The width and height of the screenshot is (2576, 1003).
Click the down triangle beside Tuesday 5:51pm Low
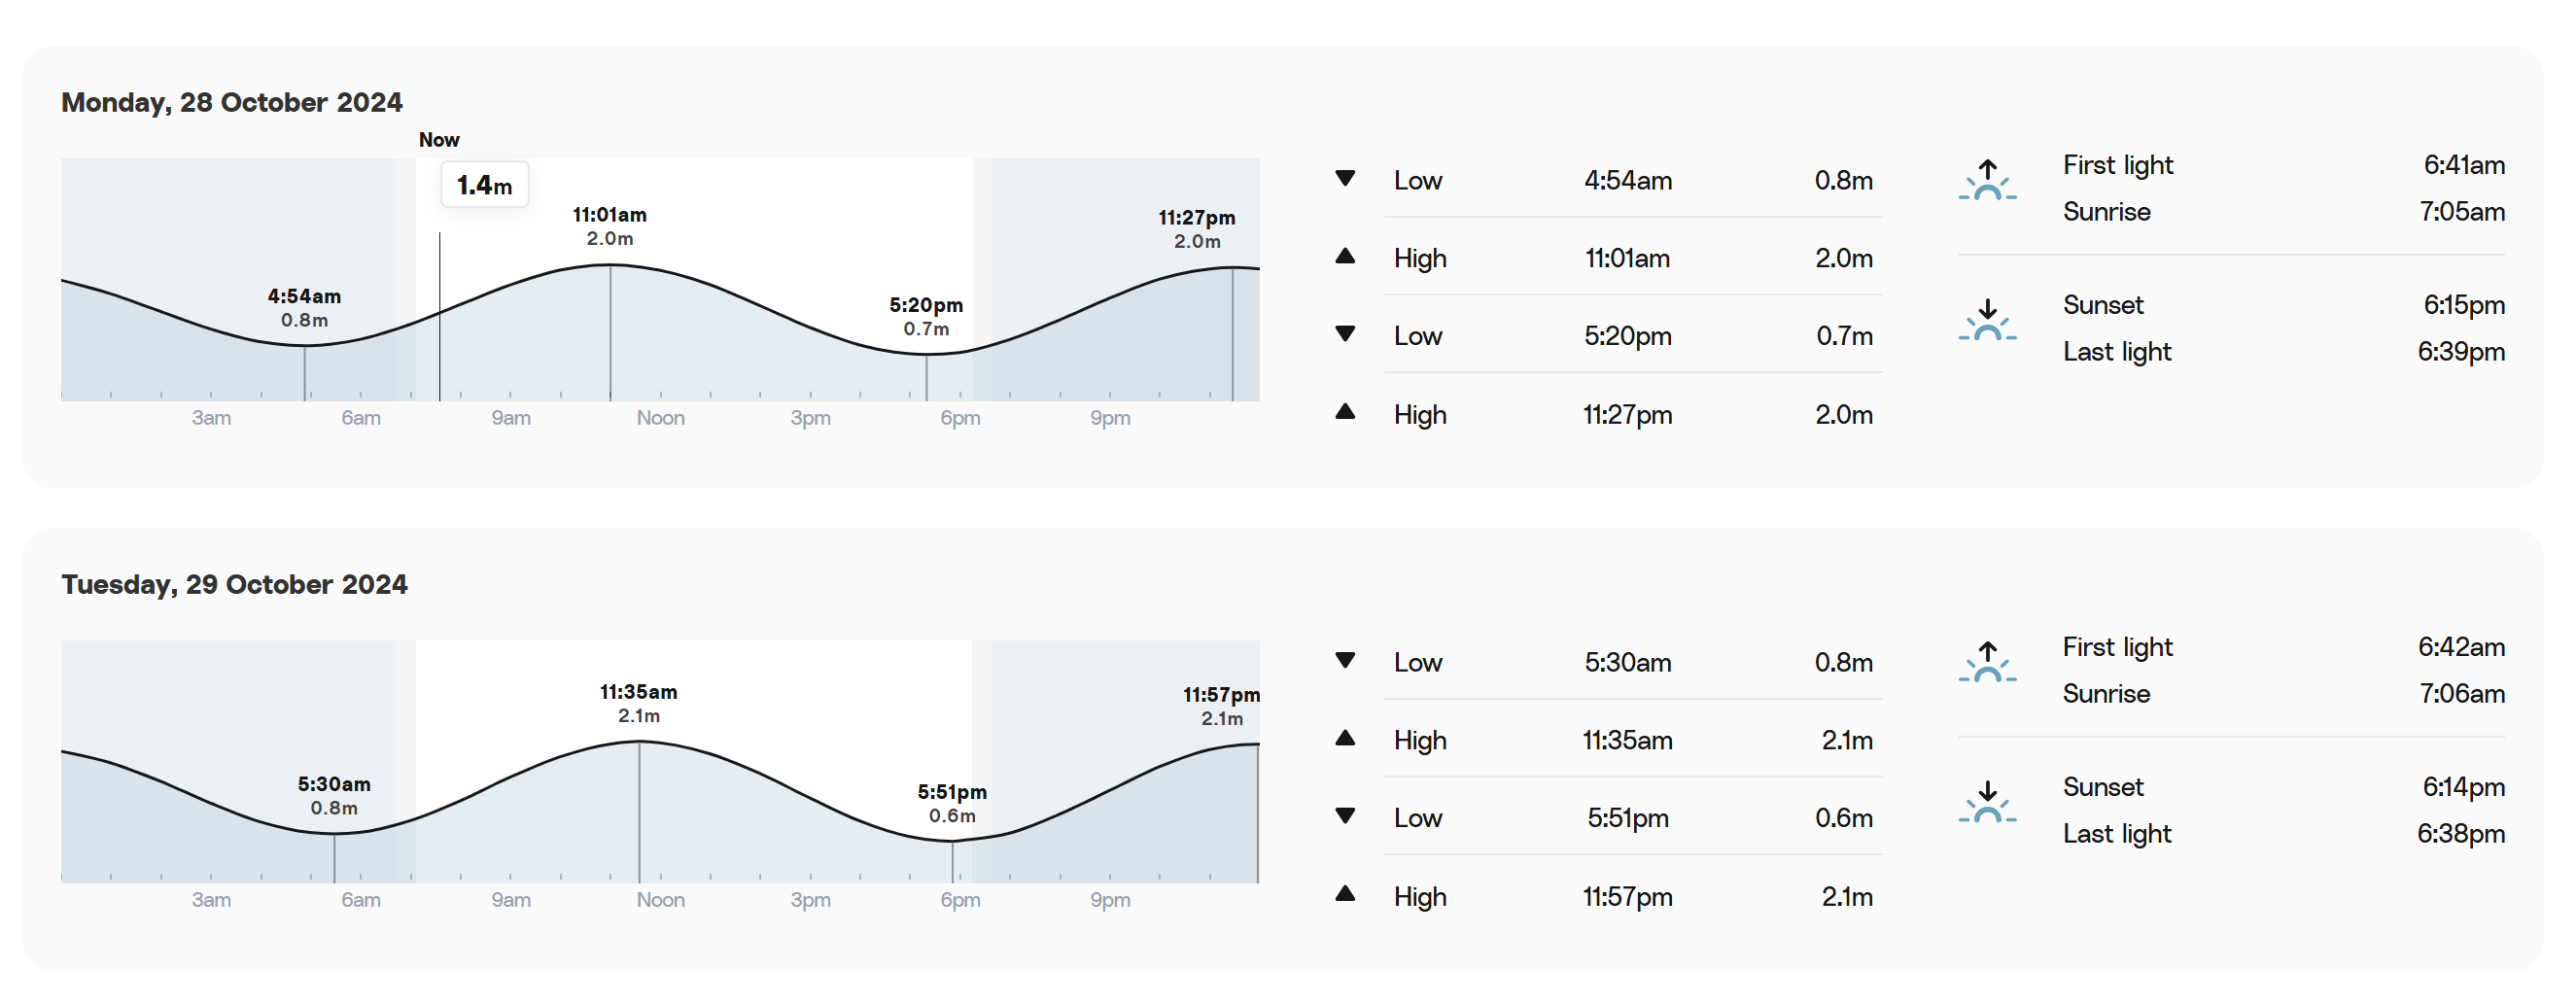click(x=1345, y=816)
